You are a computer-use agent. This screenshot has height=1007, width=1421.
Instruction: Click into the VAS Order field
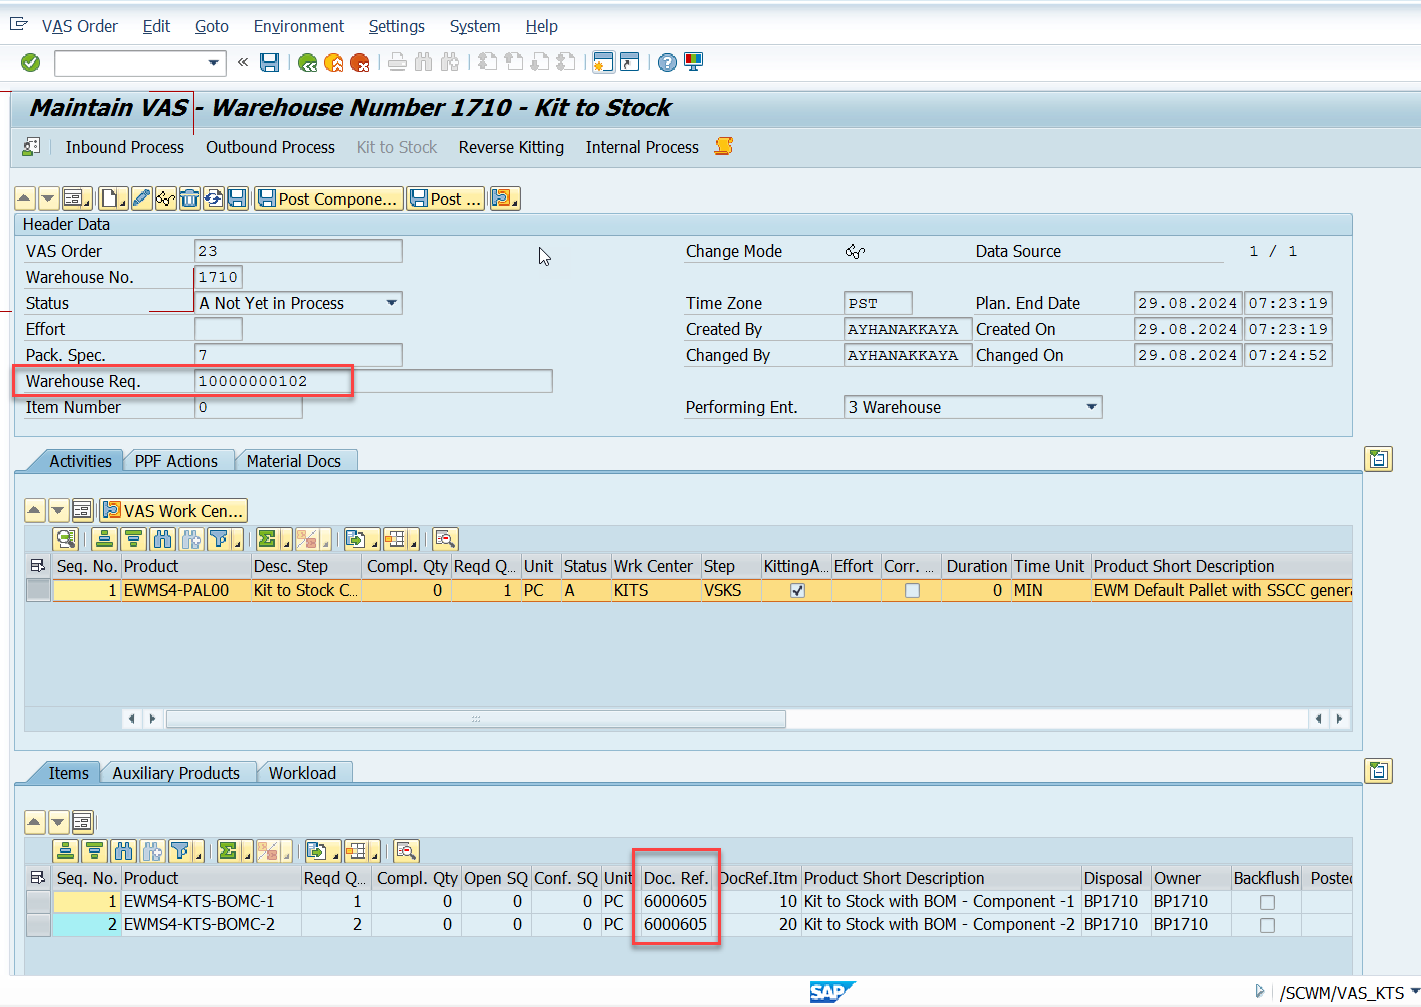pos(298,251)
